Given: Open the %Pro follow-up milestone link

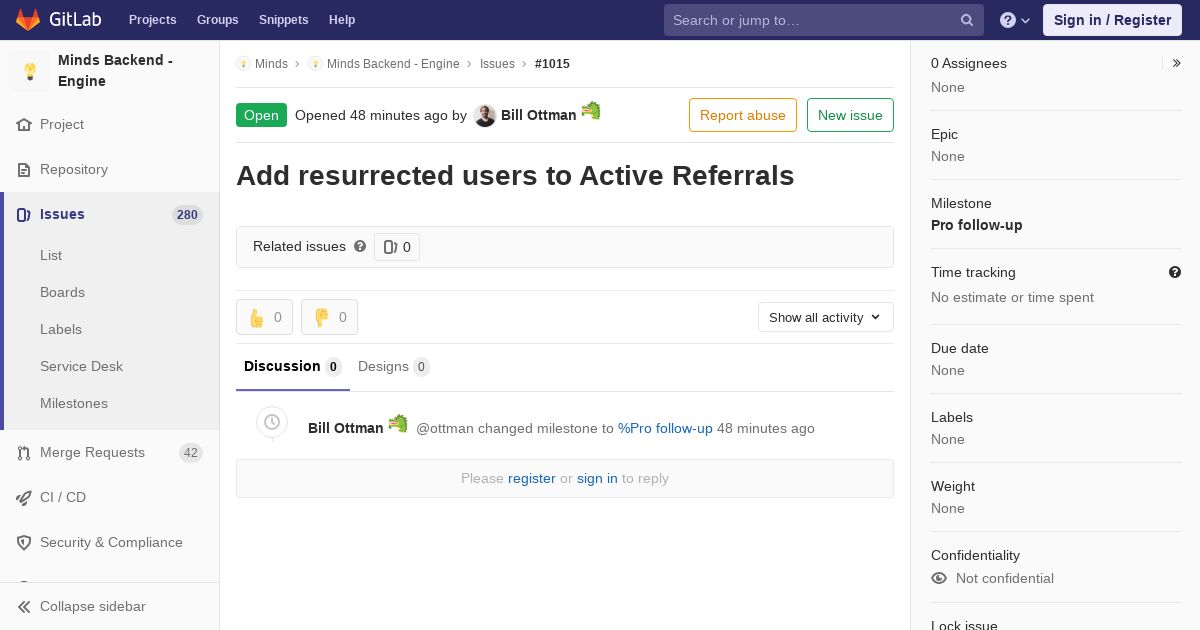Looking at the screenshot, I should pos(665,428).
